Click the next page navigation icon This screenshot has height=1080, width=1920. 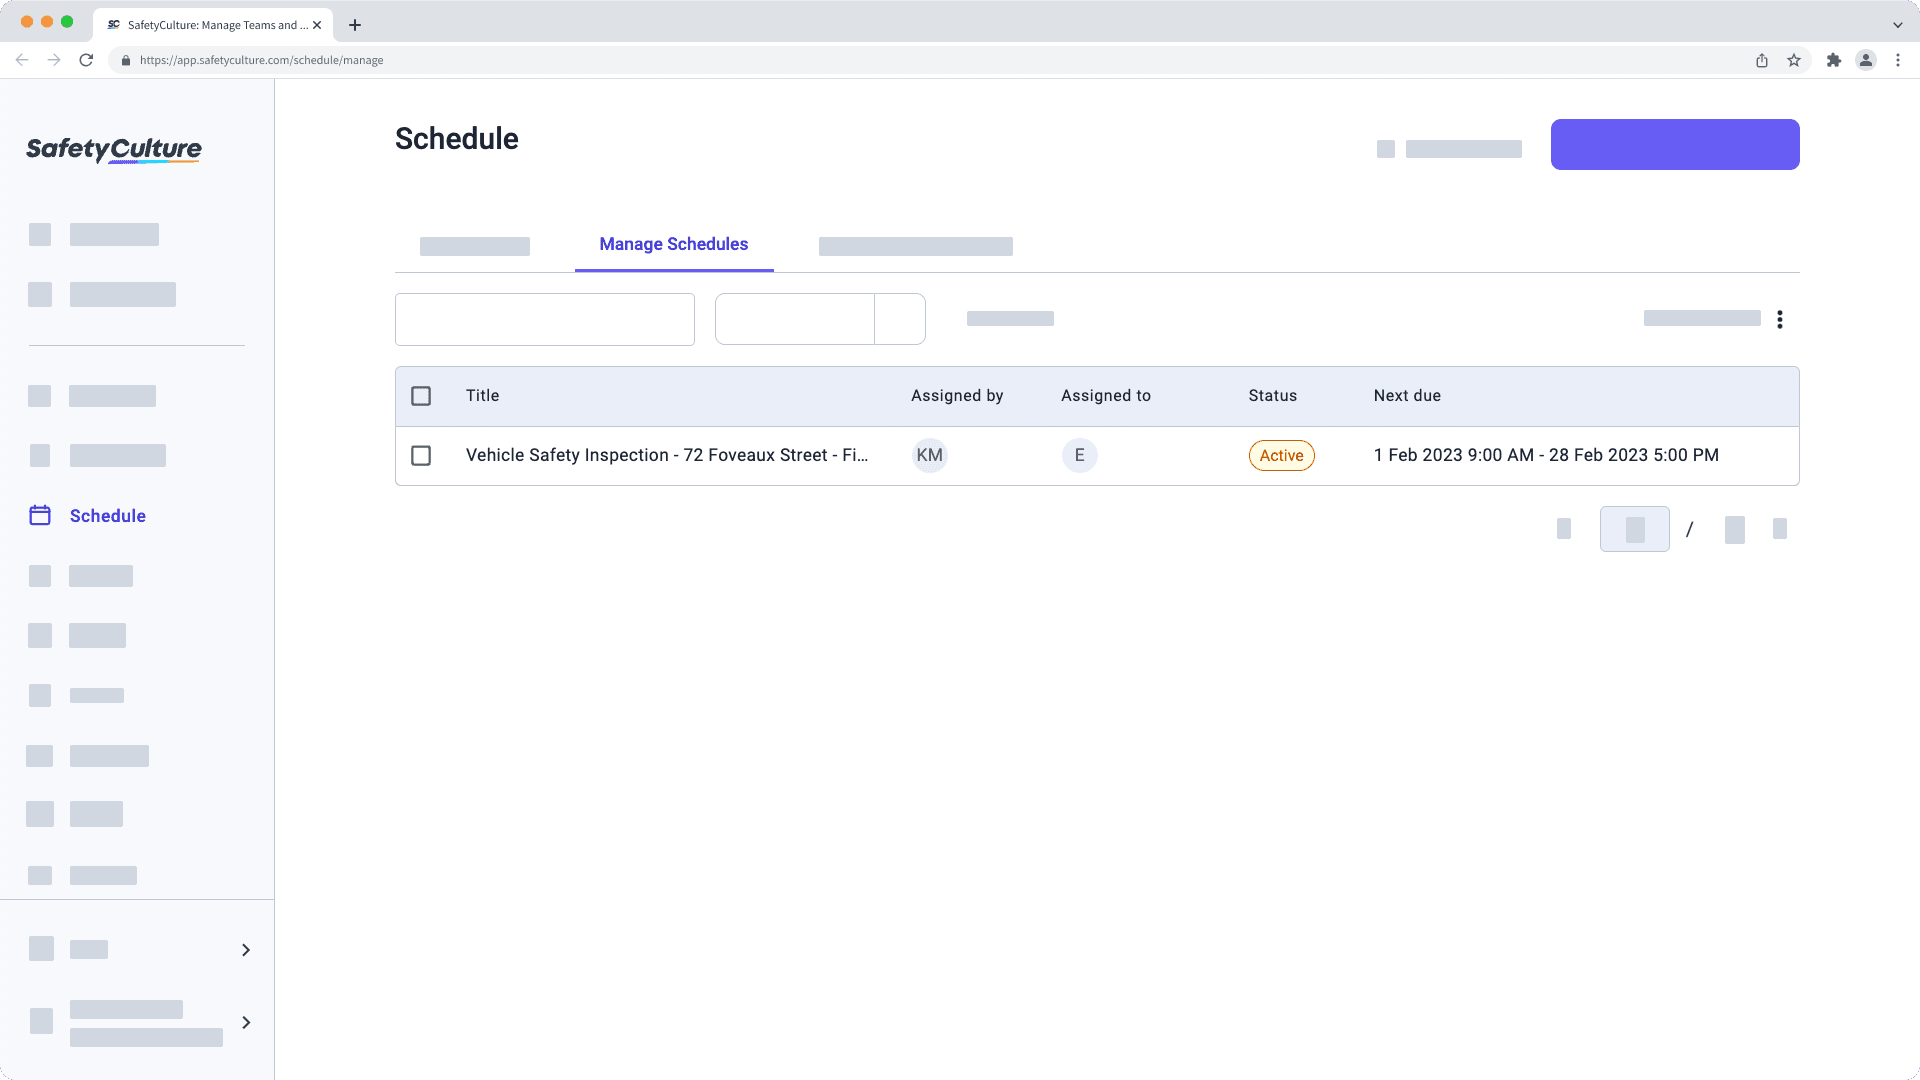[x=1780, y=529]
